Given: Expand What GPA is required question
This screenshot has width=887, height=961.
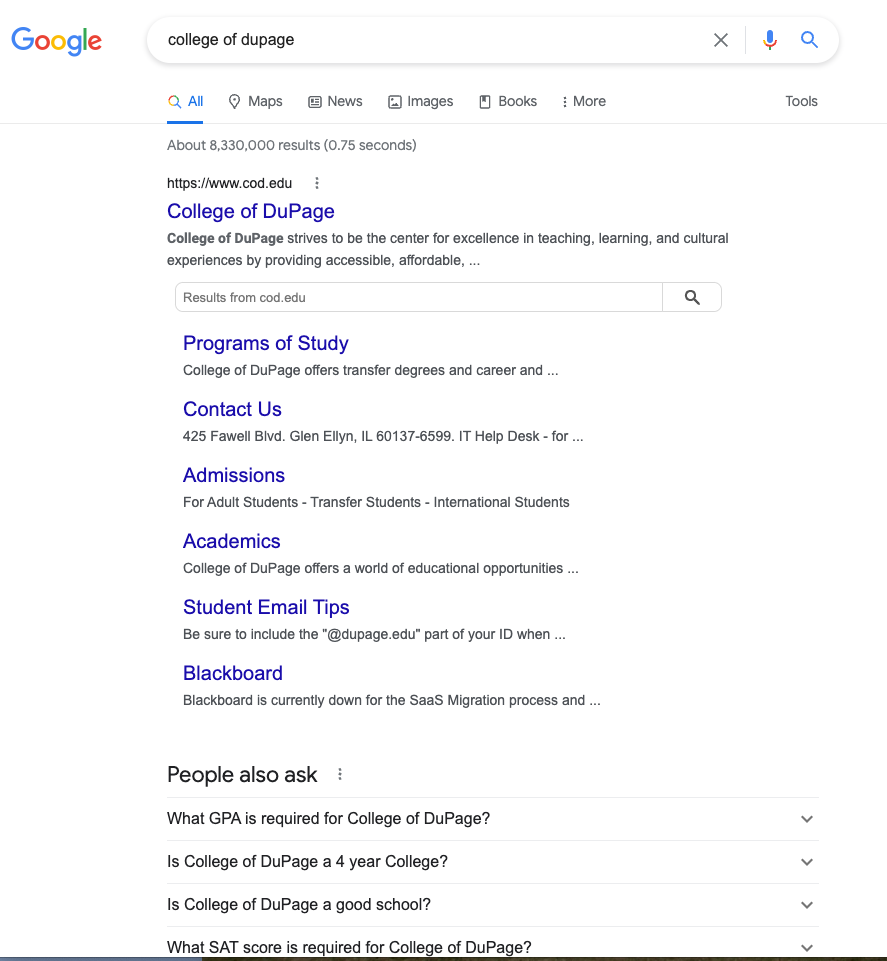Looking at the screenshot, I should point(807,819).
